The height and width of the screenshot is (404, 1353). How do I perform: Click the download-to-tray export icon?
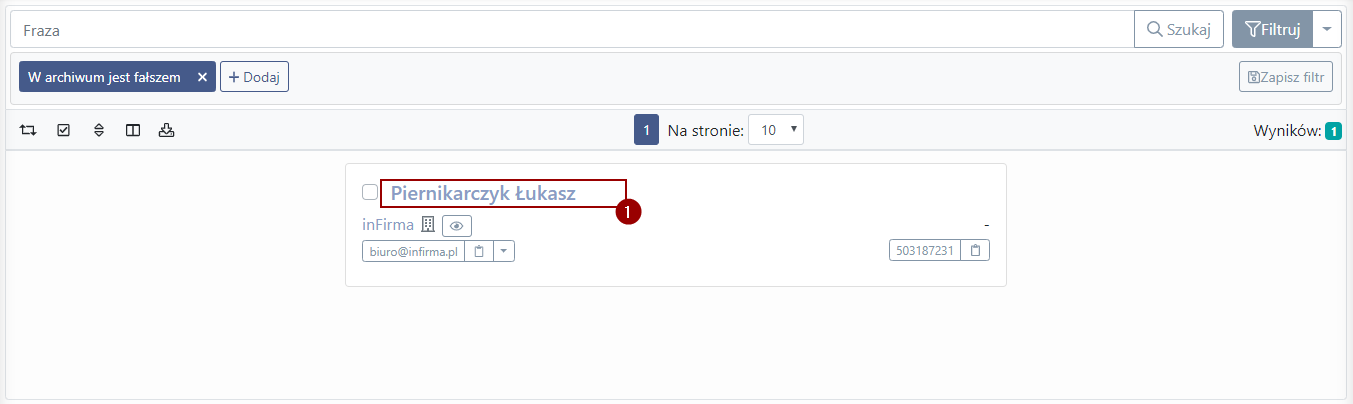[167, 130]
